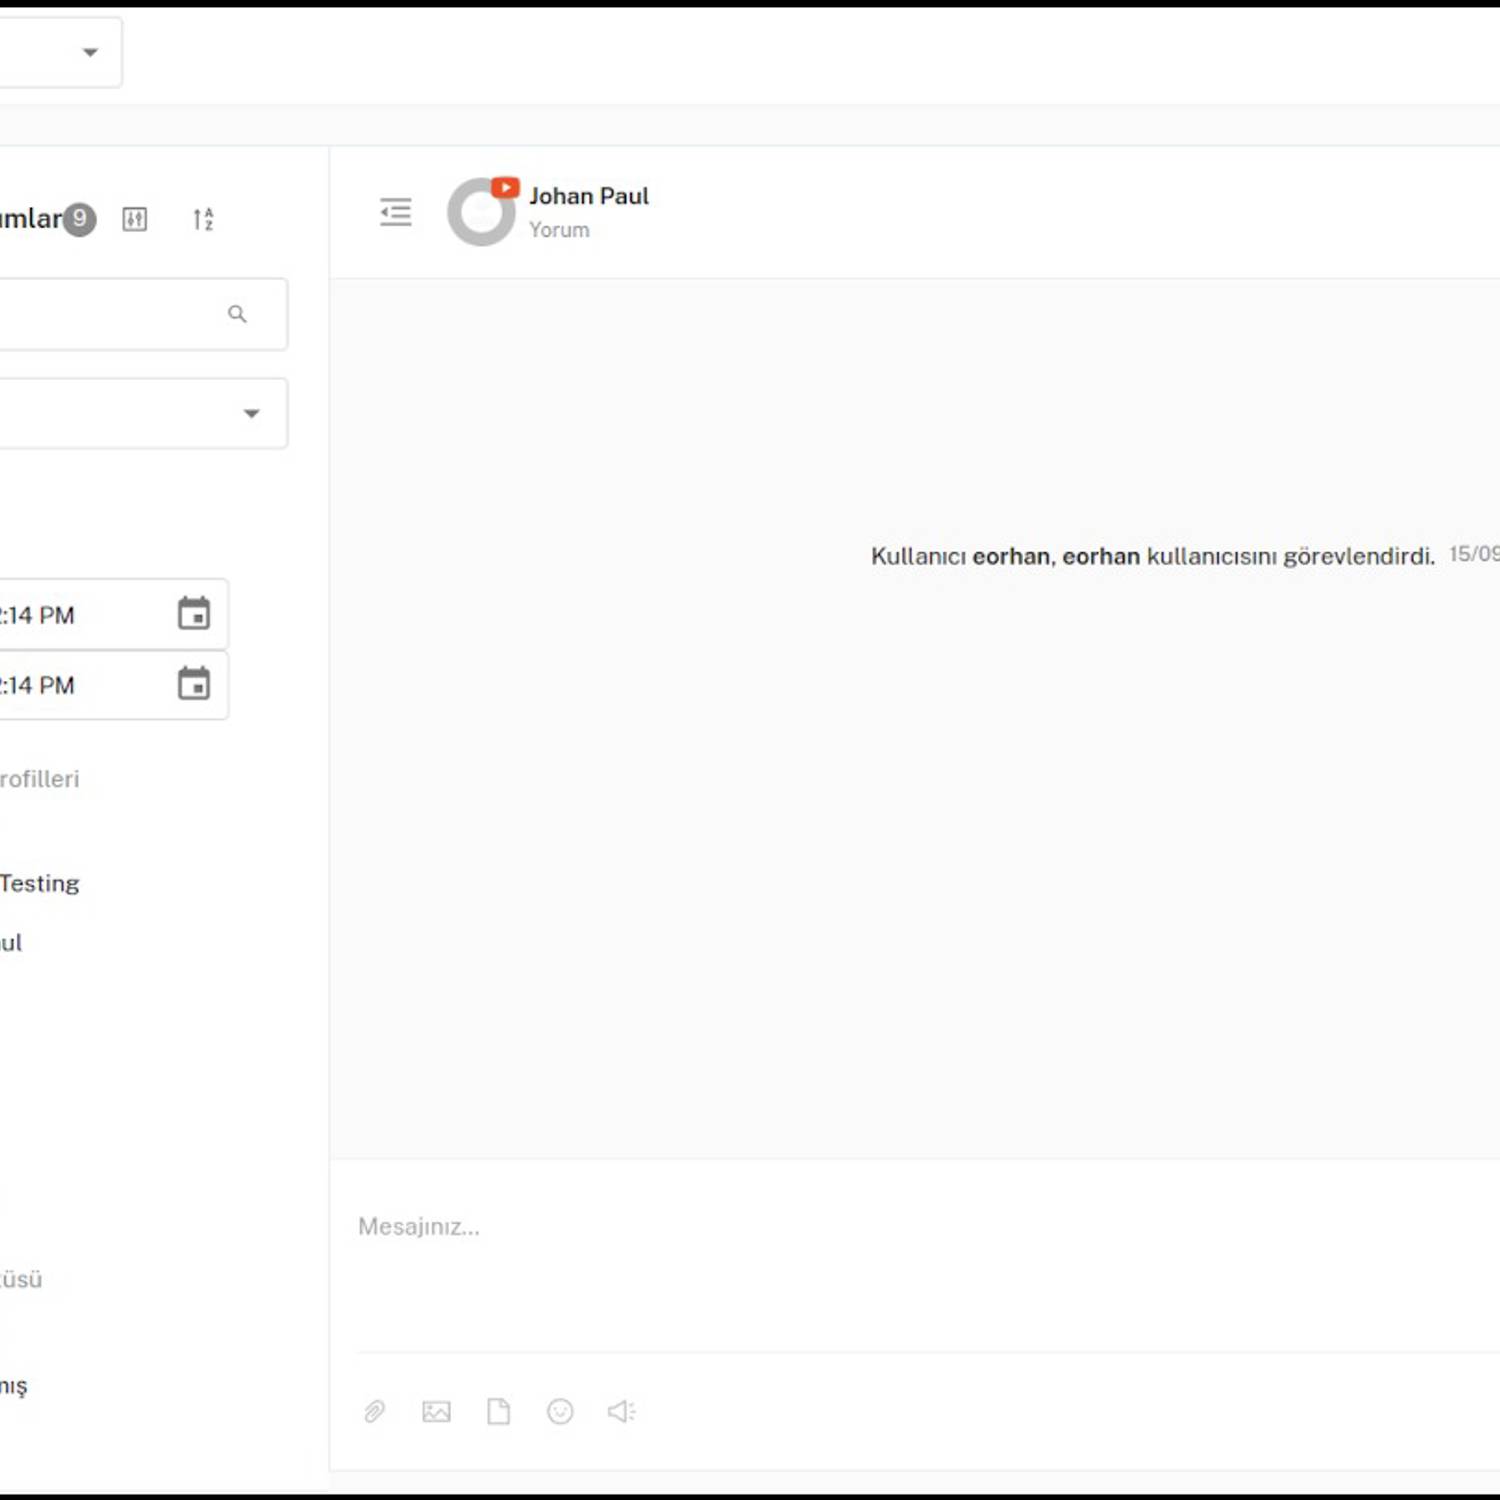1500x1500 pixels.
Task: Open the emoji picker
Action: [560, 1411]
